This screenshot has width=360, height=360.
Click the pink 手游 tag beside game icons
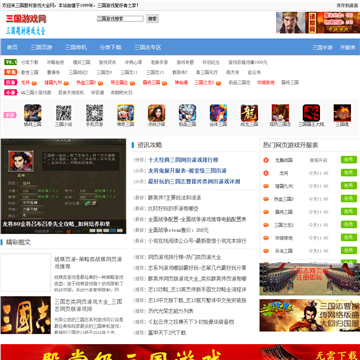coord(10,115)
